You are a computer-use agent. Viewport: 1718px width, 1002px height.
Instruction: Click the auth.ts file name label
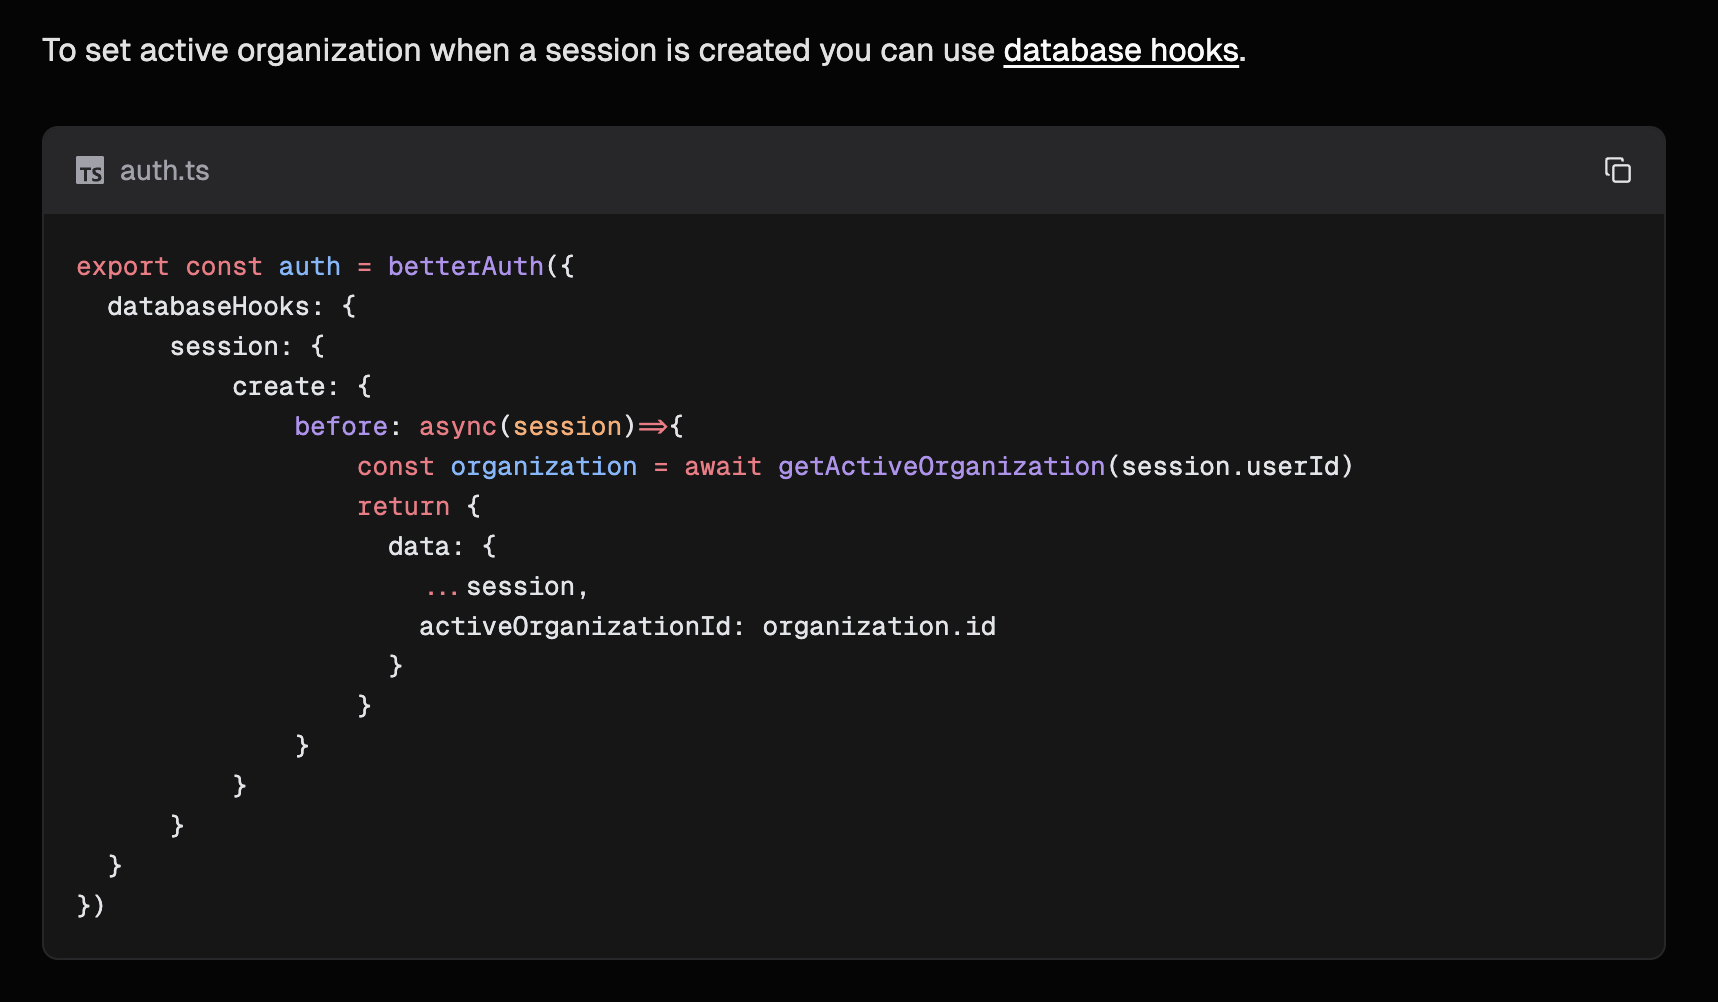click(164, 171)
